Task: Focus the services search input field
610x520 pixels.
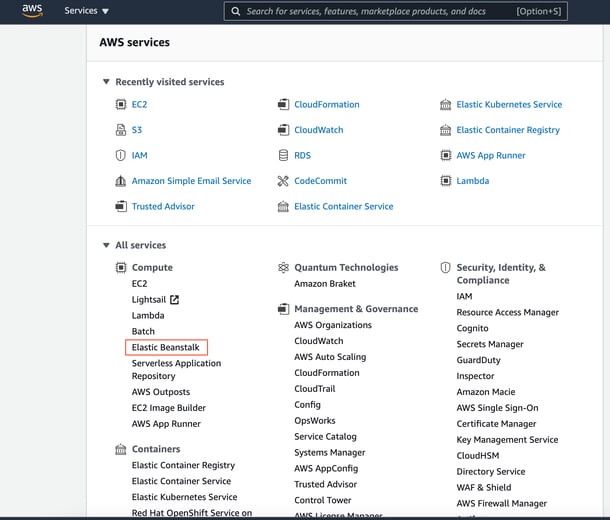Action: pyautogui.click(x=396, y=11)
